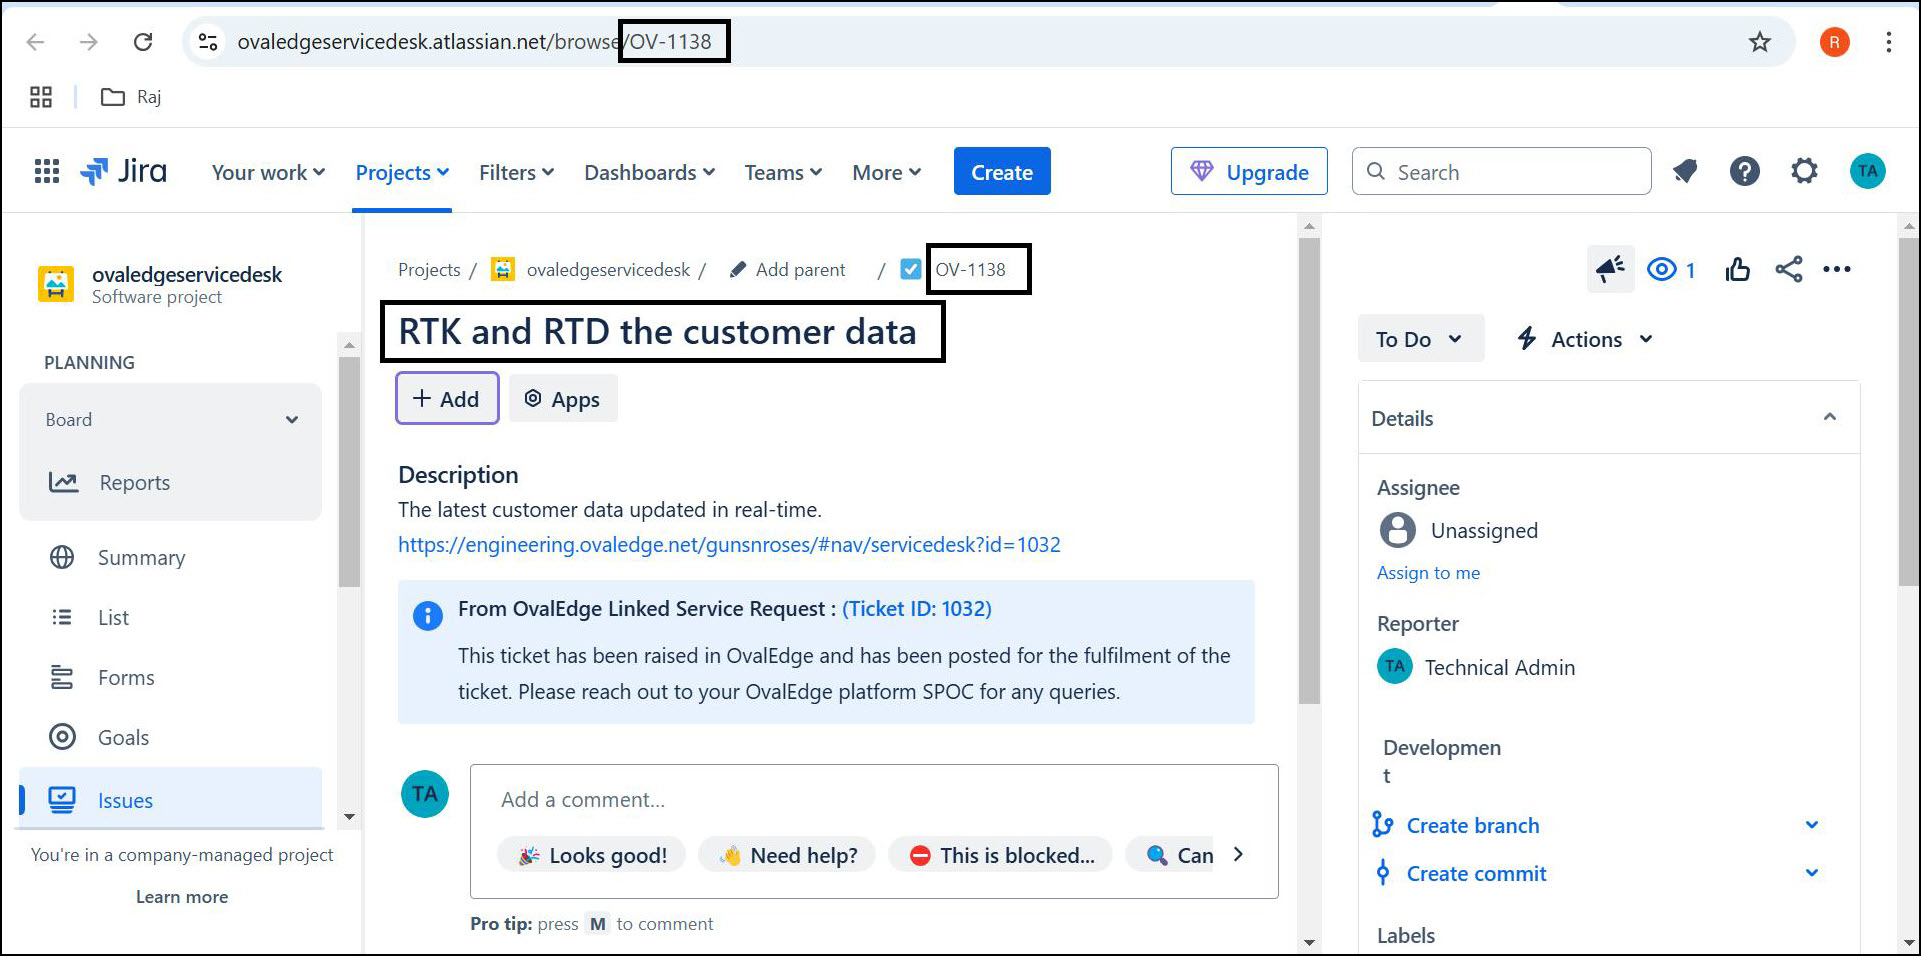Collapse the Details panel
Screen dimensions: 1921x956
tap(1829, 418)
